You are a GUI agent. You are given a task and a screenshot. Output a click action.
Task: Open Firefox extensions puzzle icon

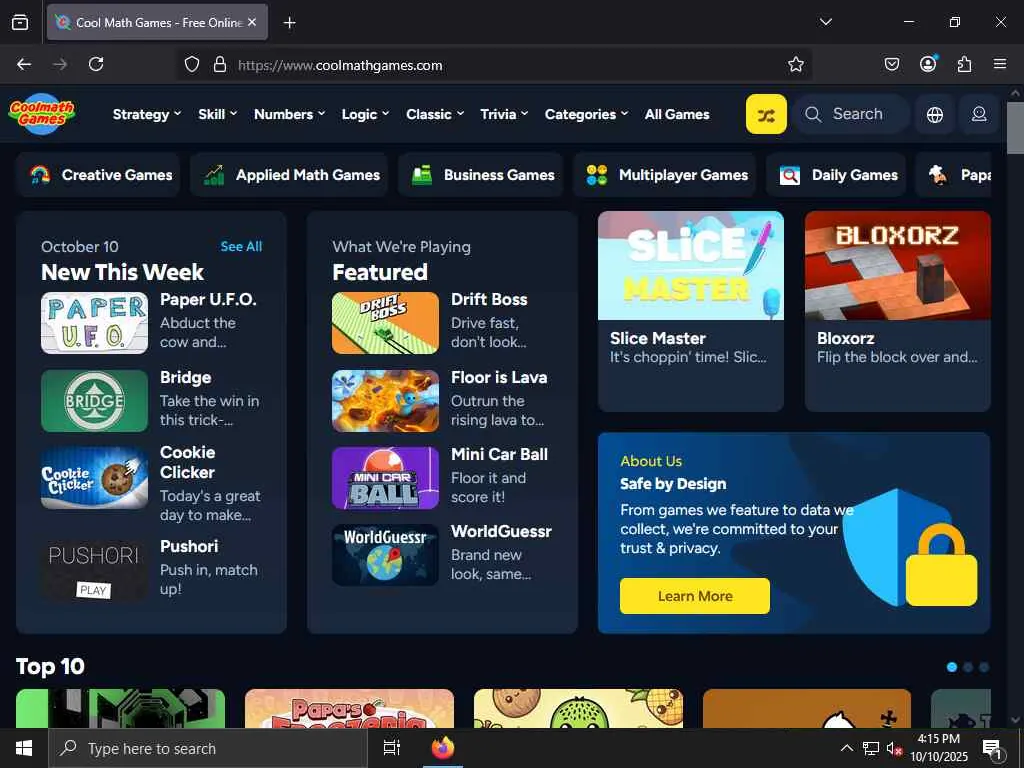(x=964, y=64)
